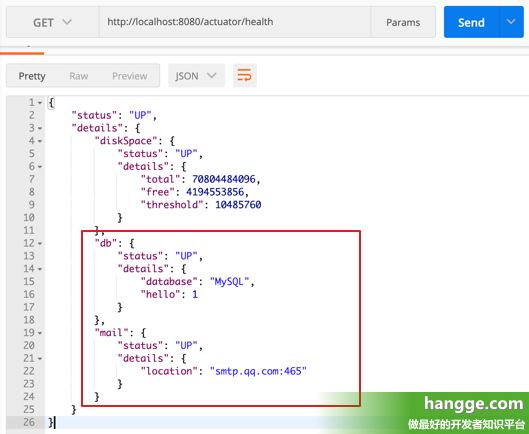Viewport: 529px width, 434px height.
Task: Collapse root object at line 1
Action: tap(40, 102)
